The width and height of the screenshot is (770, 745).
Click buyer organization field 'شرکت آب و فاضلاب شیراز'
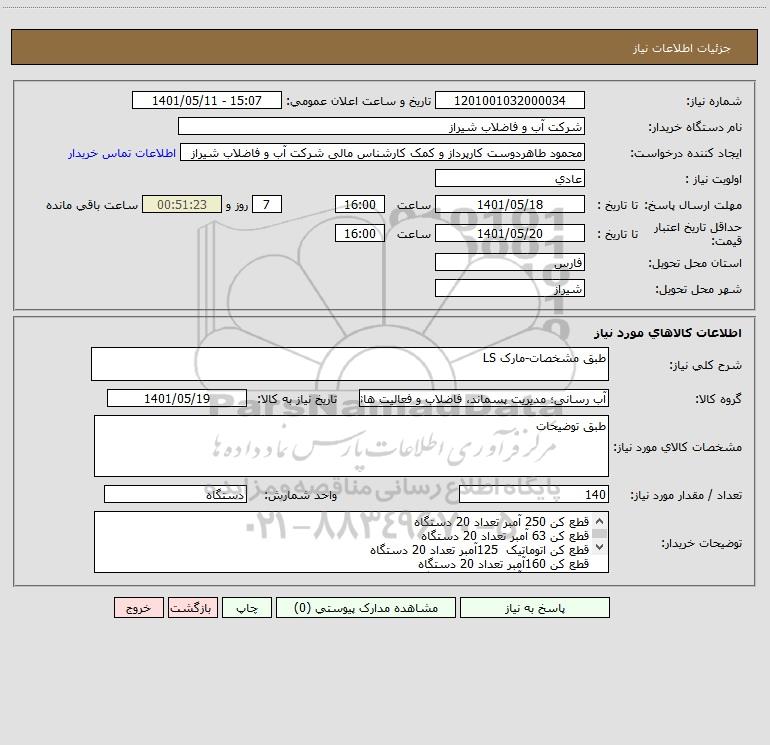point(381,126)
